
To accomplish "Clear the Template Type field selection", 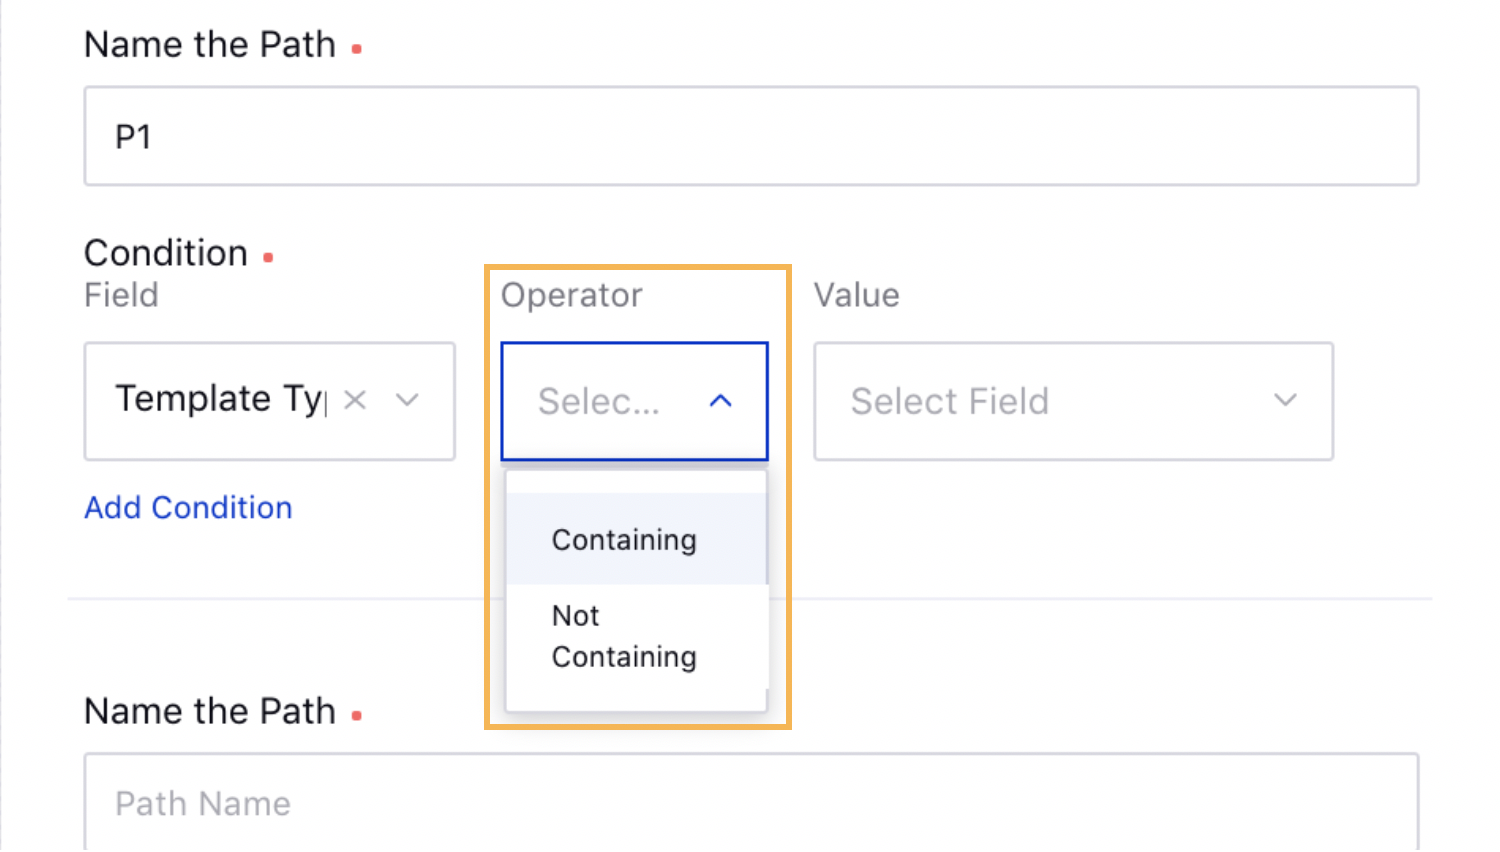I will (355, 401).
